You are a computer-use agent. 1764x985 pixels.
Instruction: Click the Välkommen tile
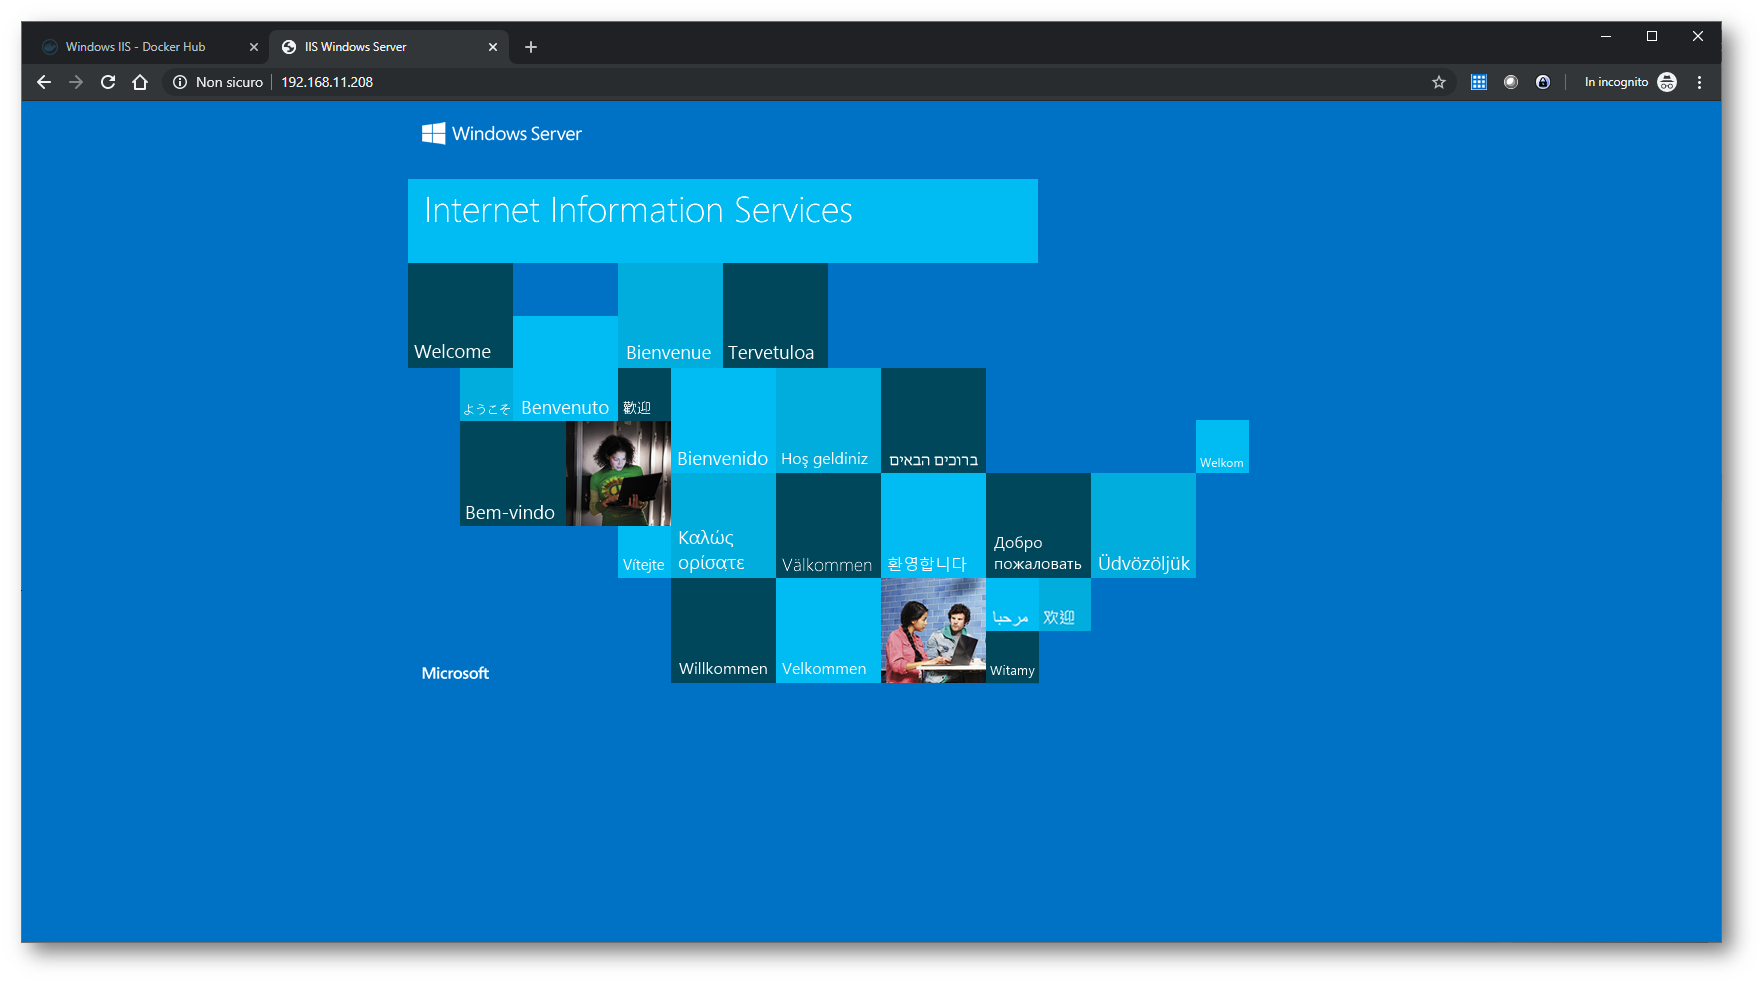point(828,525)
